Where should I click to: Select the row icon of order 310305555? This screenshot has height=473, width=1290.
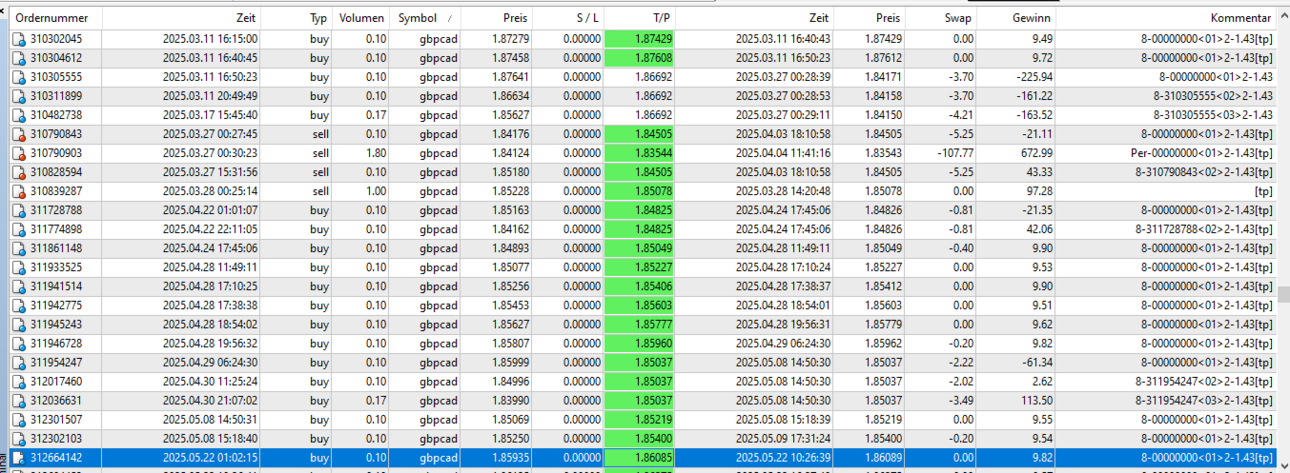[x=19, y=77]
